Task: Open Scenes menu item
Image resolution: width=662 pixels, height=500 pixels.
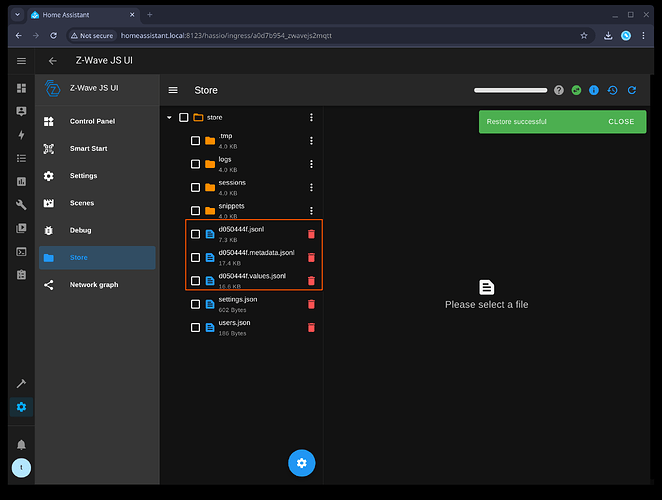Action: tap(97, 203)
